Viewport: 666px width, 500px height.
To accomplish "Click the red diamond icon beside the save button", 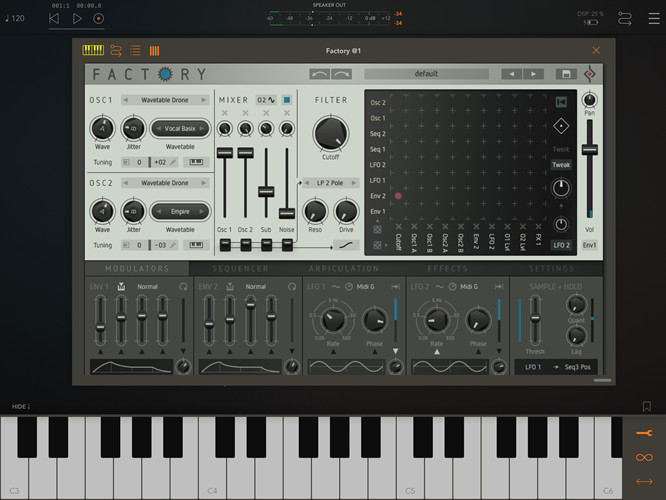I will (x=590, y=74).
